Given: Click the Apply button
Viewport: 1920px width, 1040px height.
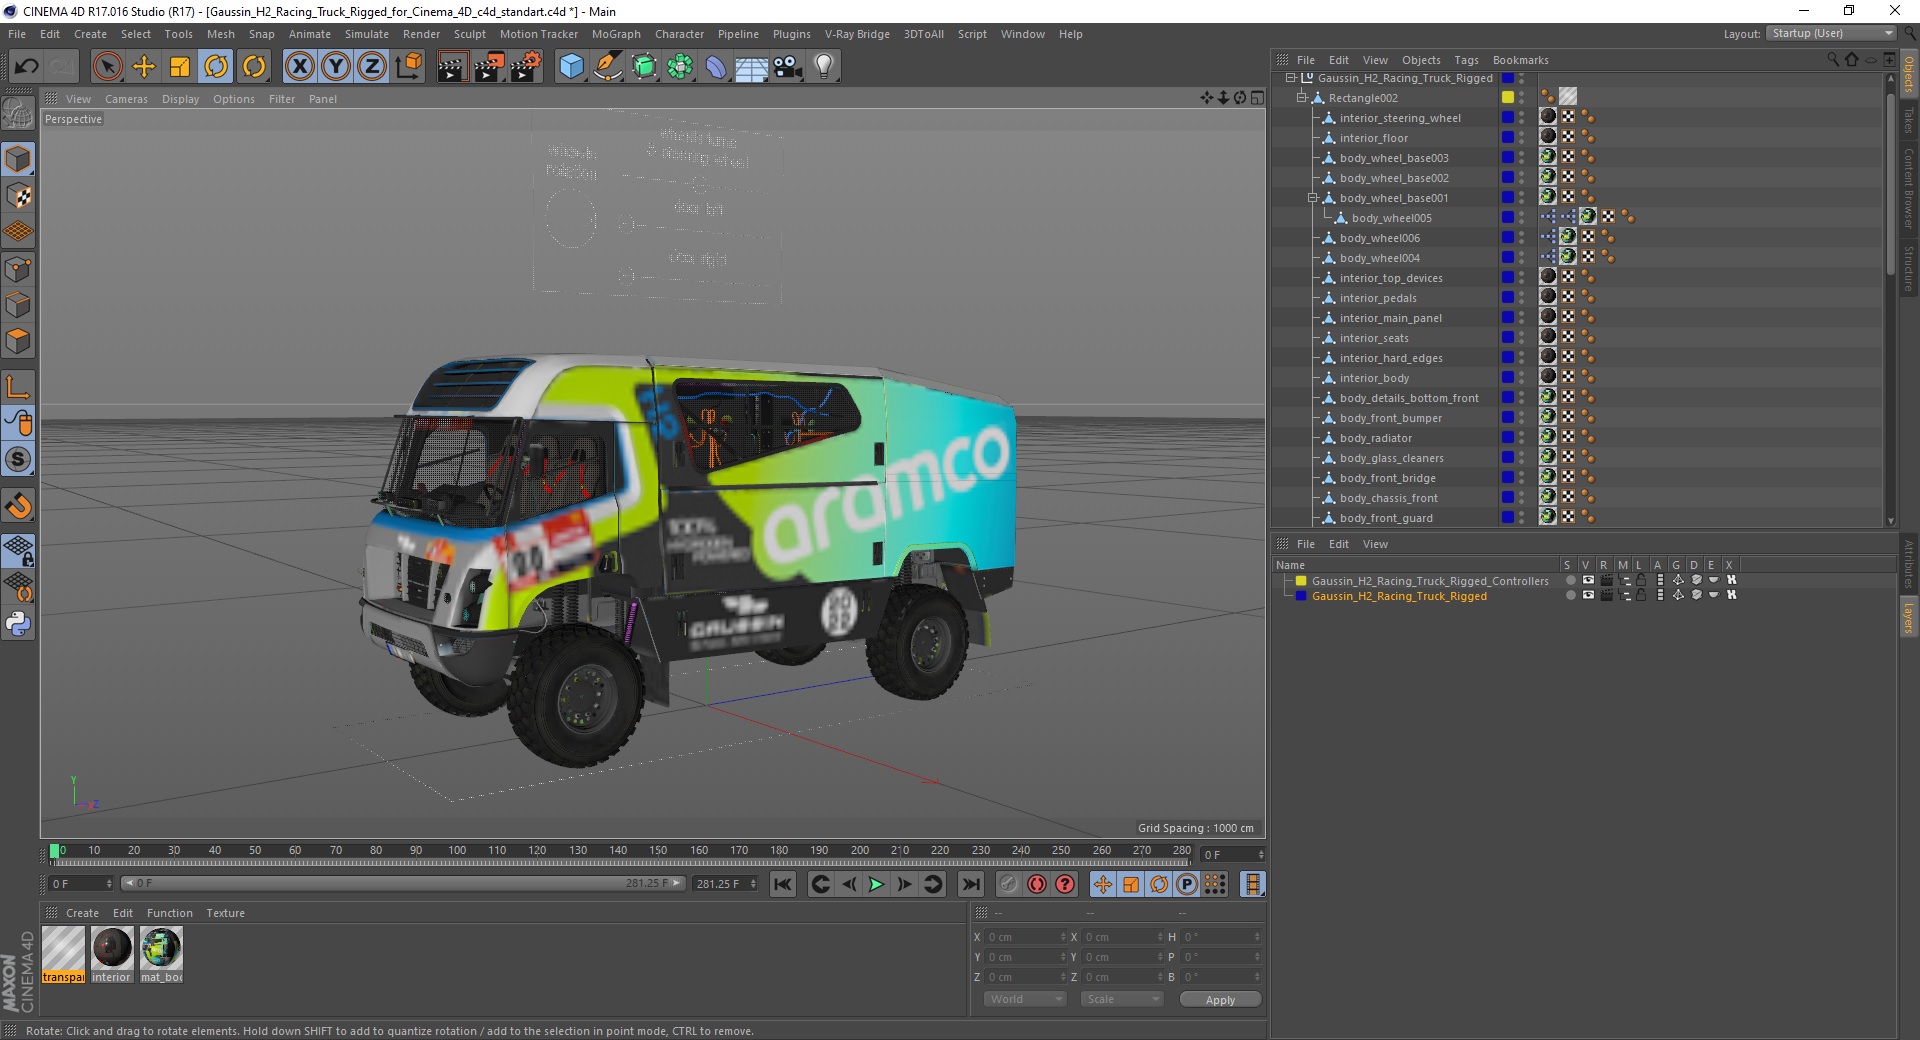Looking at the screenshot, I should click(1220, 999).
